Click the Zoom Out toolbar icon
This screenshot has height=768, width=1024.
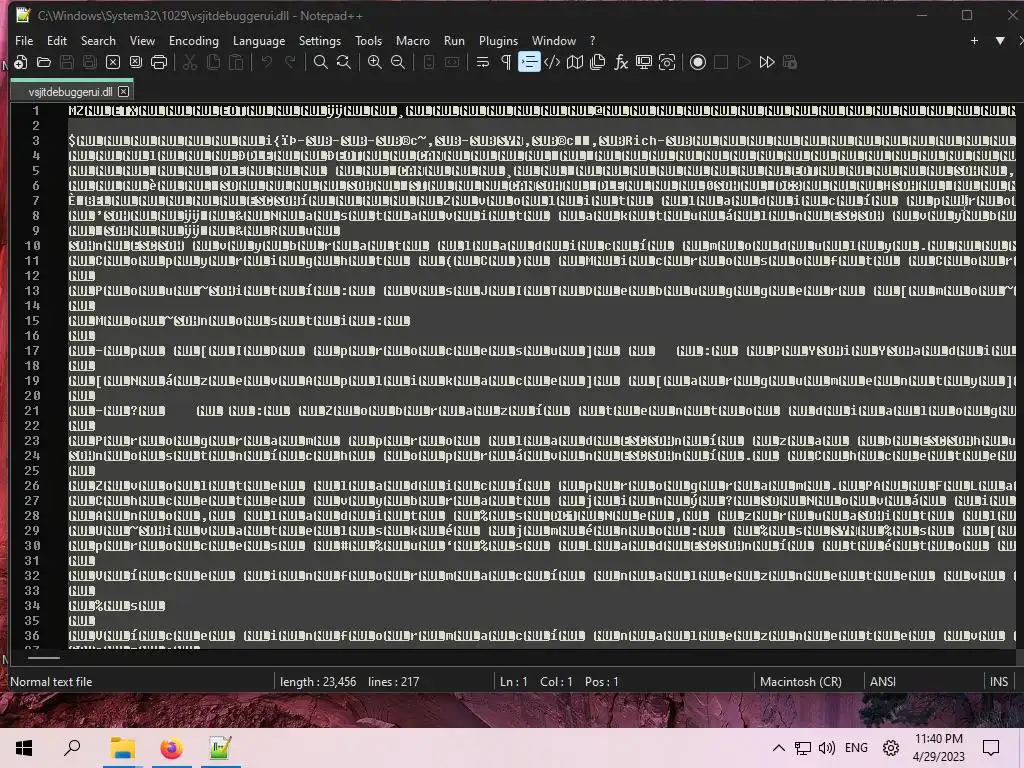click(398, 62)
